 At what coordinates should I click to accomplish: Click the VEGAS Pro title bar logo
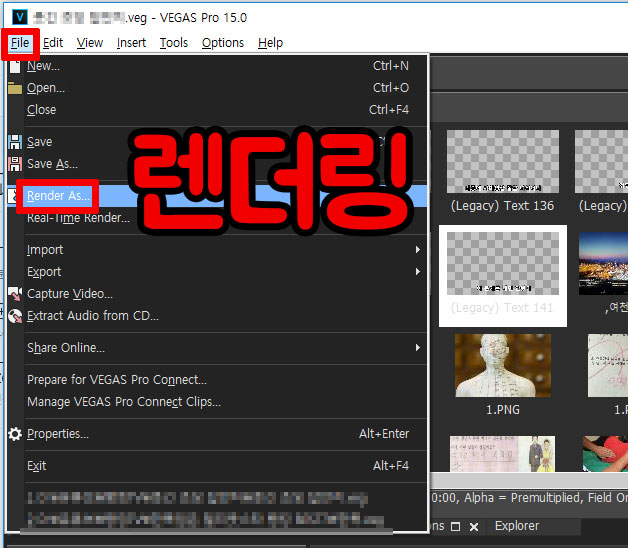point(19,17)
